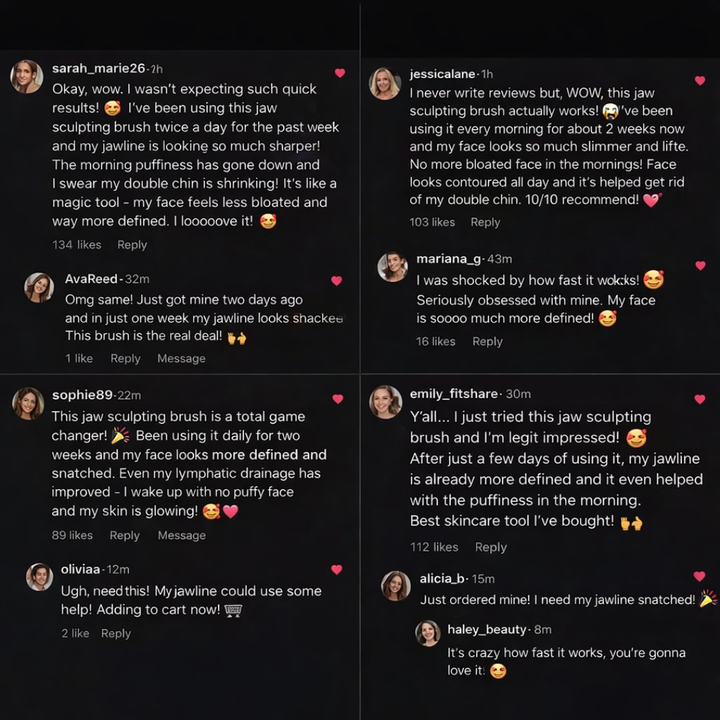Like alicia_b's reply with the heart

coord(699,576)
